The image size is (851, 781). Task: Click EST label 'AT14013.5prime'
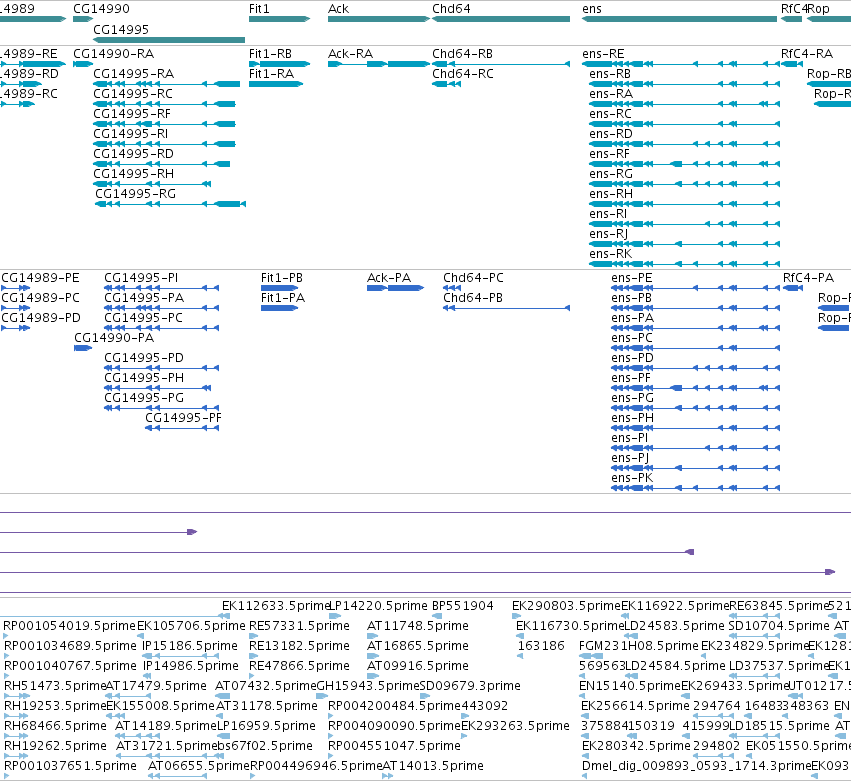433,766
